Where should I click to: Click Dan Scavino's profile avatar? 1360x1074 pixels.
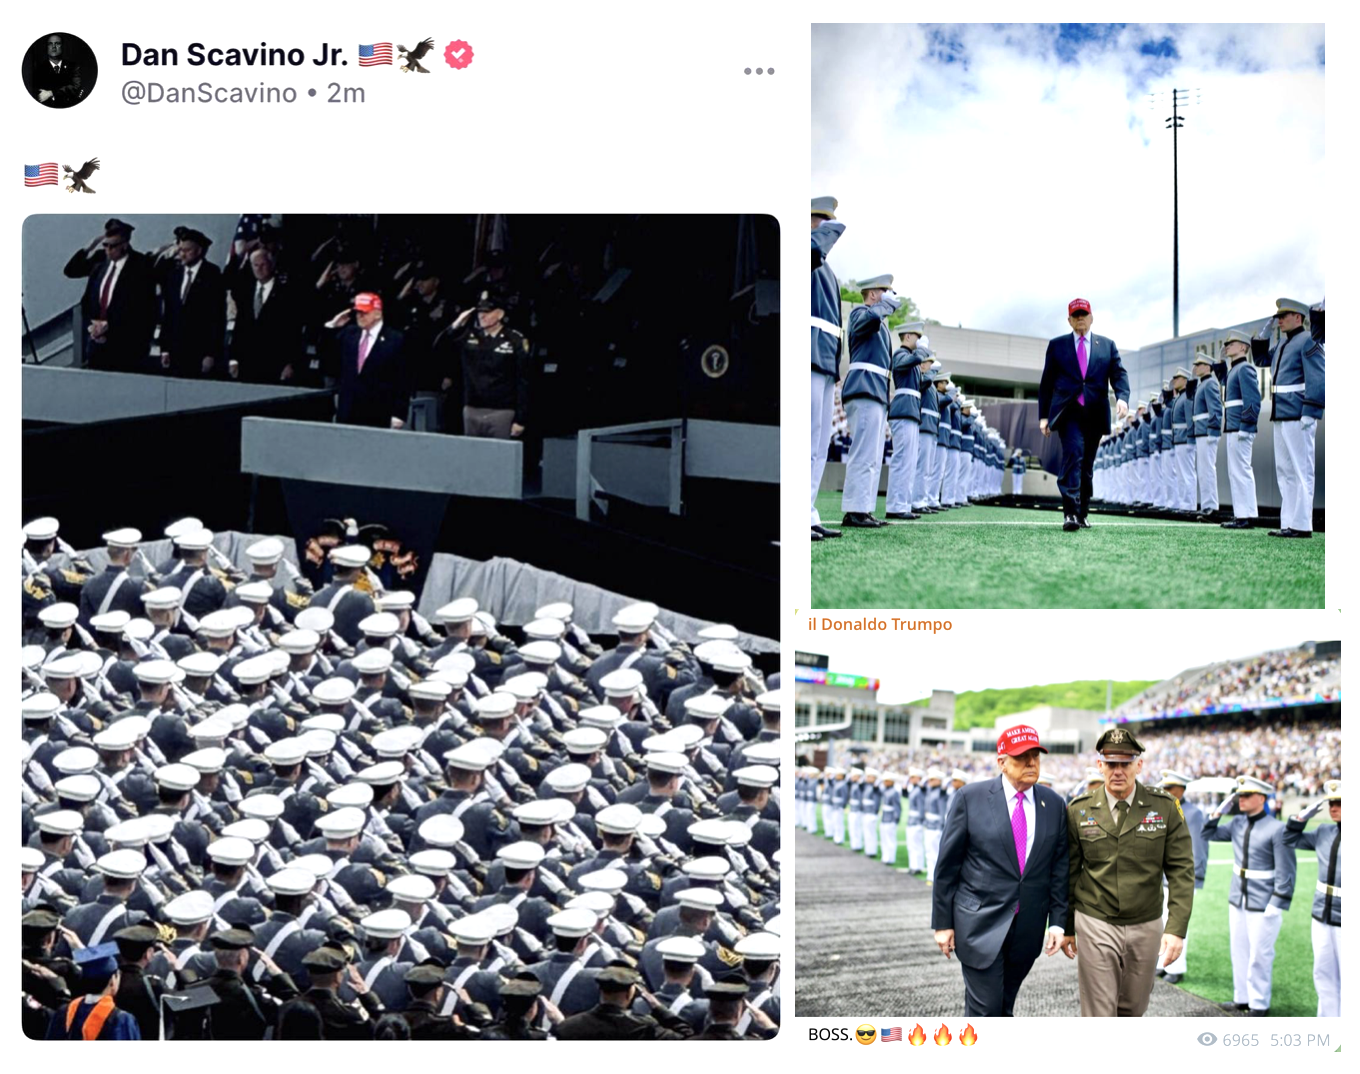pyautogui.click(x=60, y=70)
